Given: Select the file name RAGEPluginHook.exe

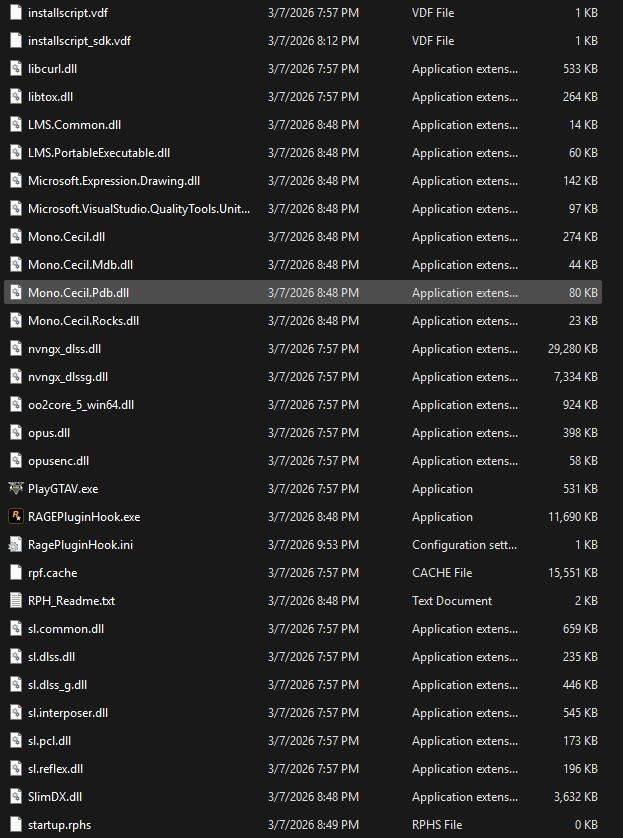Looking at the screenshot, I should (84, 517).
